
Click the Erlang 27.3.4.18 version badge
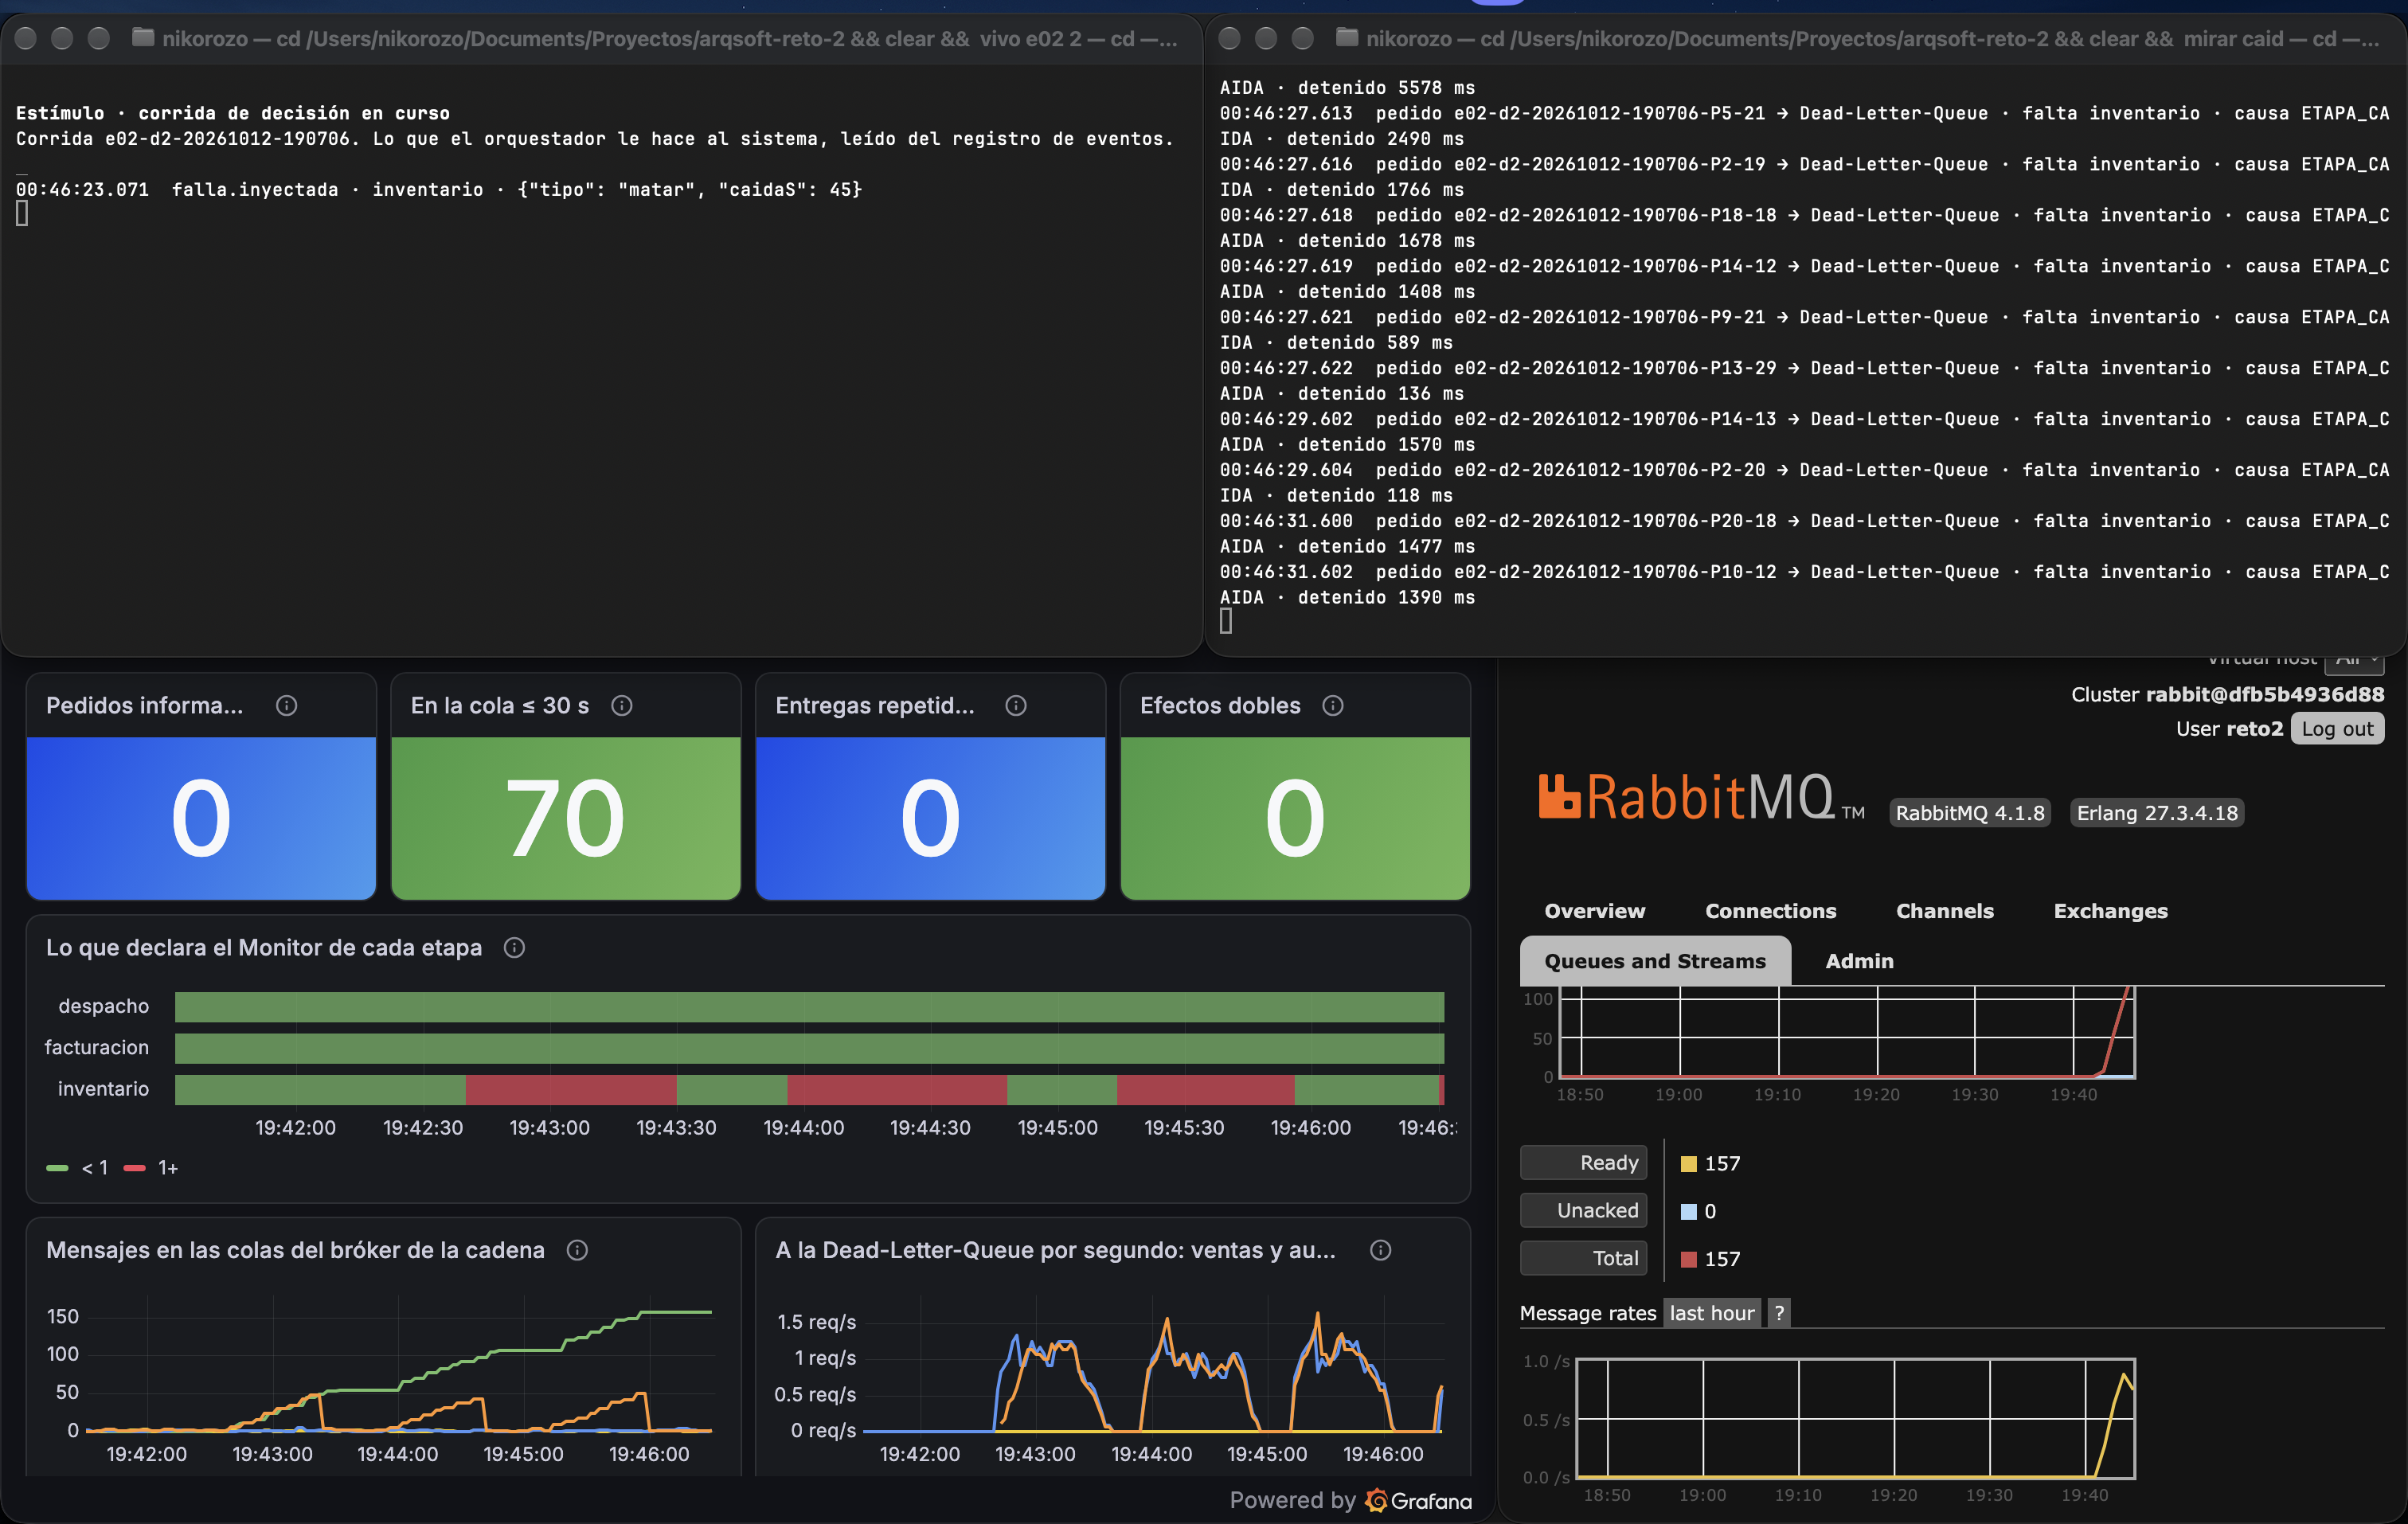(x=2157, y=813)
